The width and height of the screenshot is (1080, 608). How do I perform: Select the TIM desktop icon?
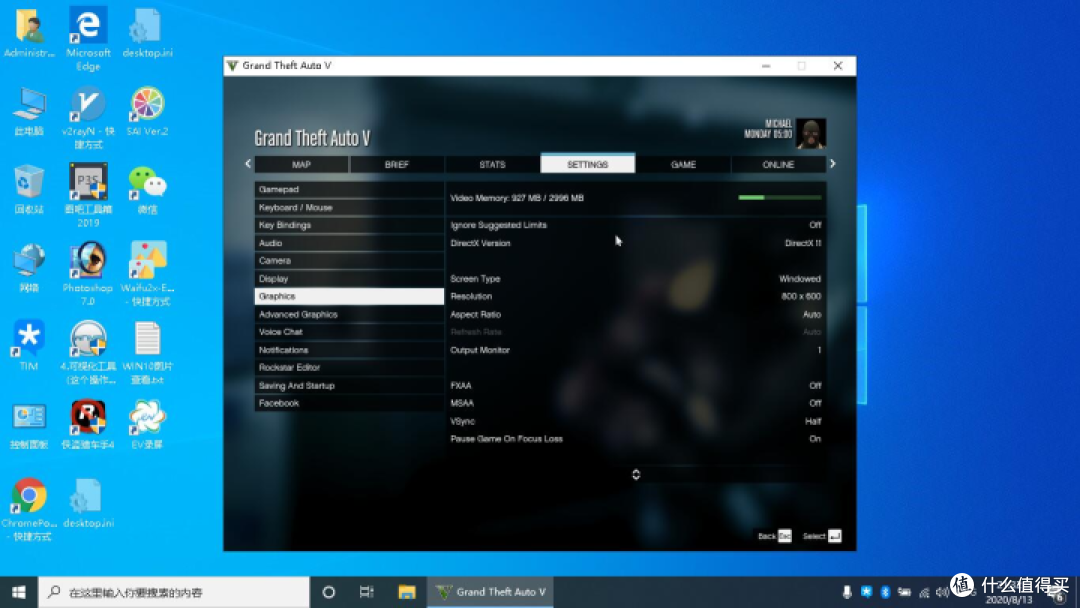[29, 346]
